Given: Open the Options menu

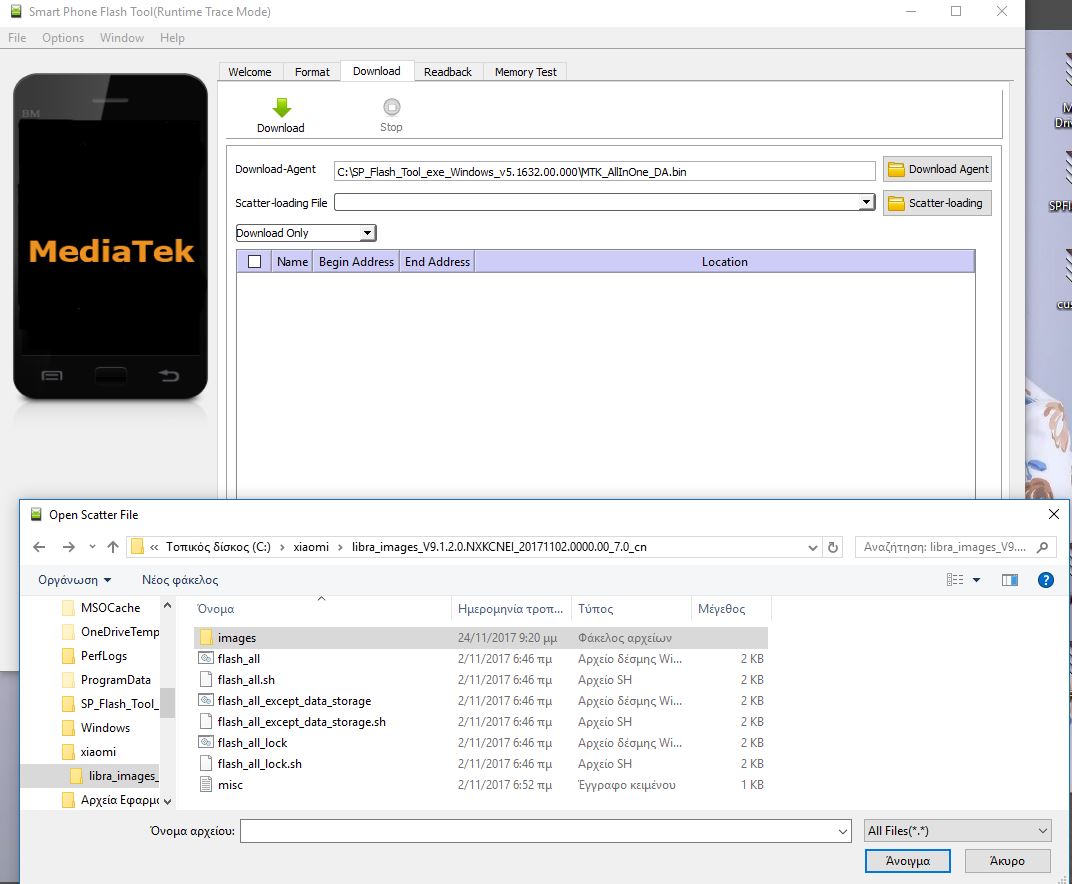Looking at the screenshot, I should point(63,38).
